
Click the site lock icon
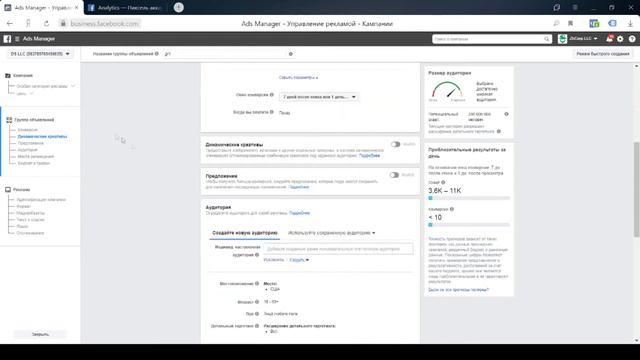[x=63, y=24]
